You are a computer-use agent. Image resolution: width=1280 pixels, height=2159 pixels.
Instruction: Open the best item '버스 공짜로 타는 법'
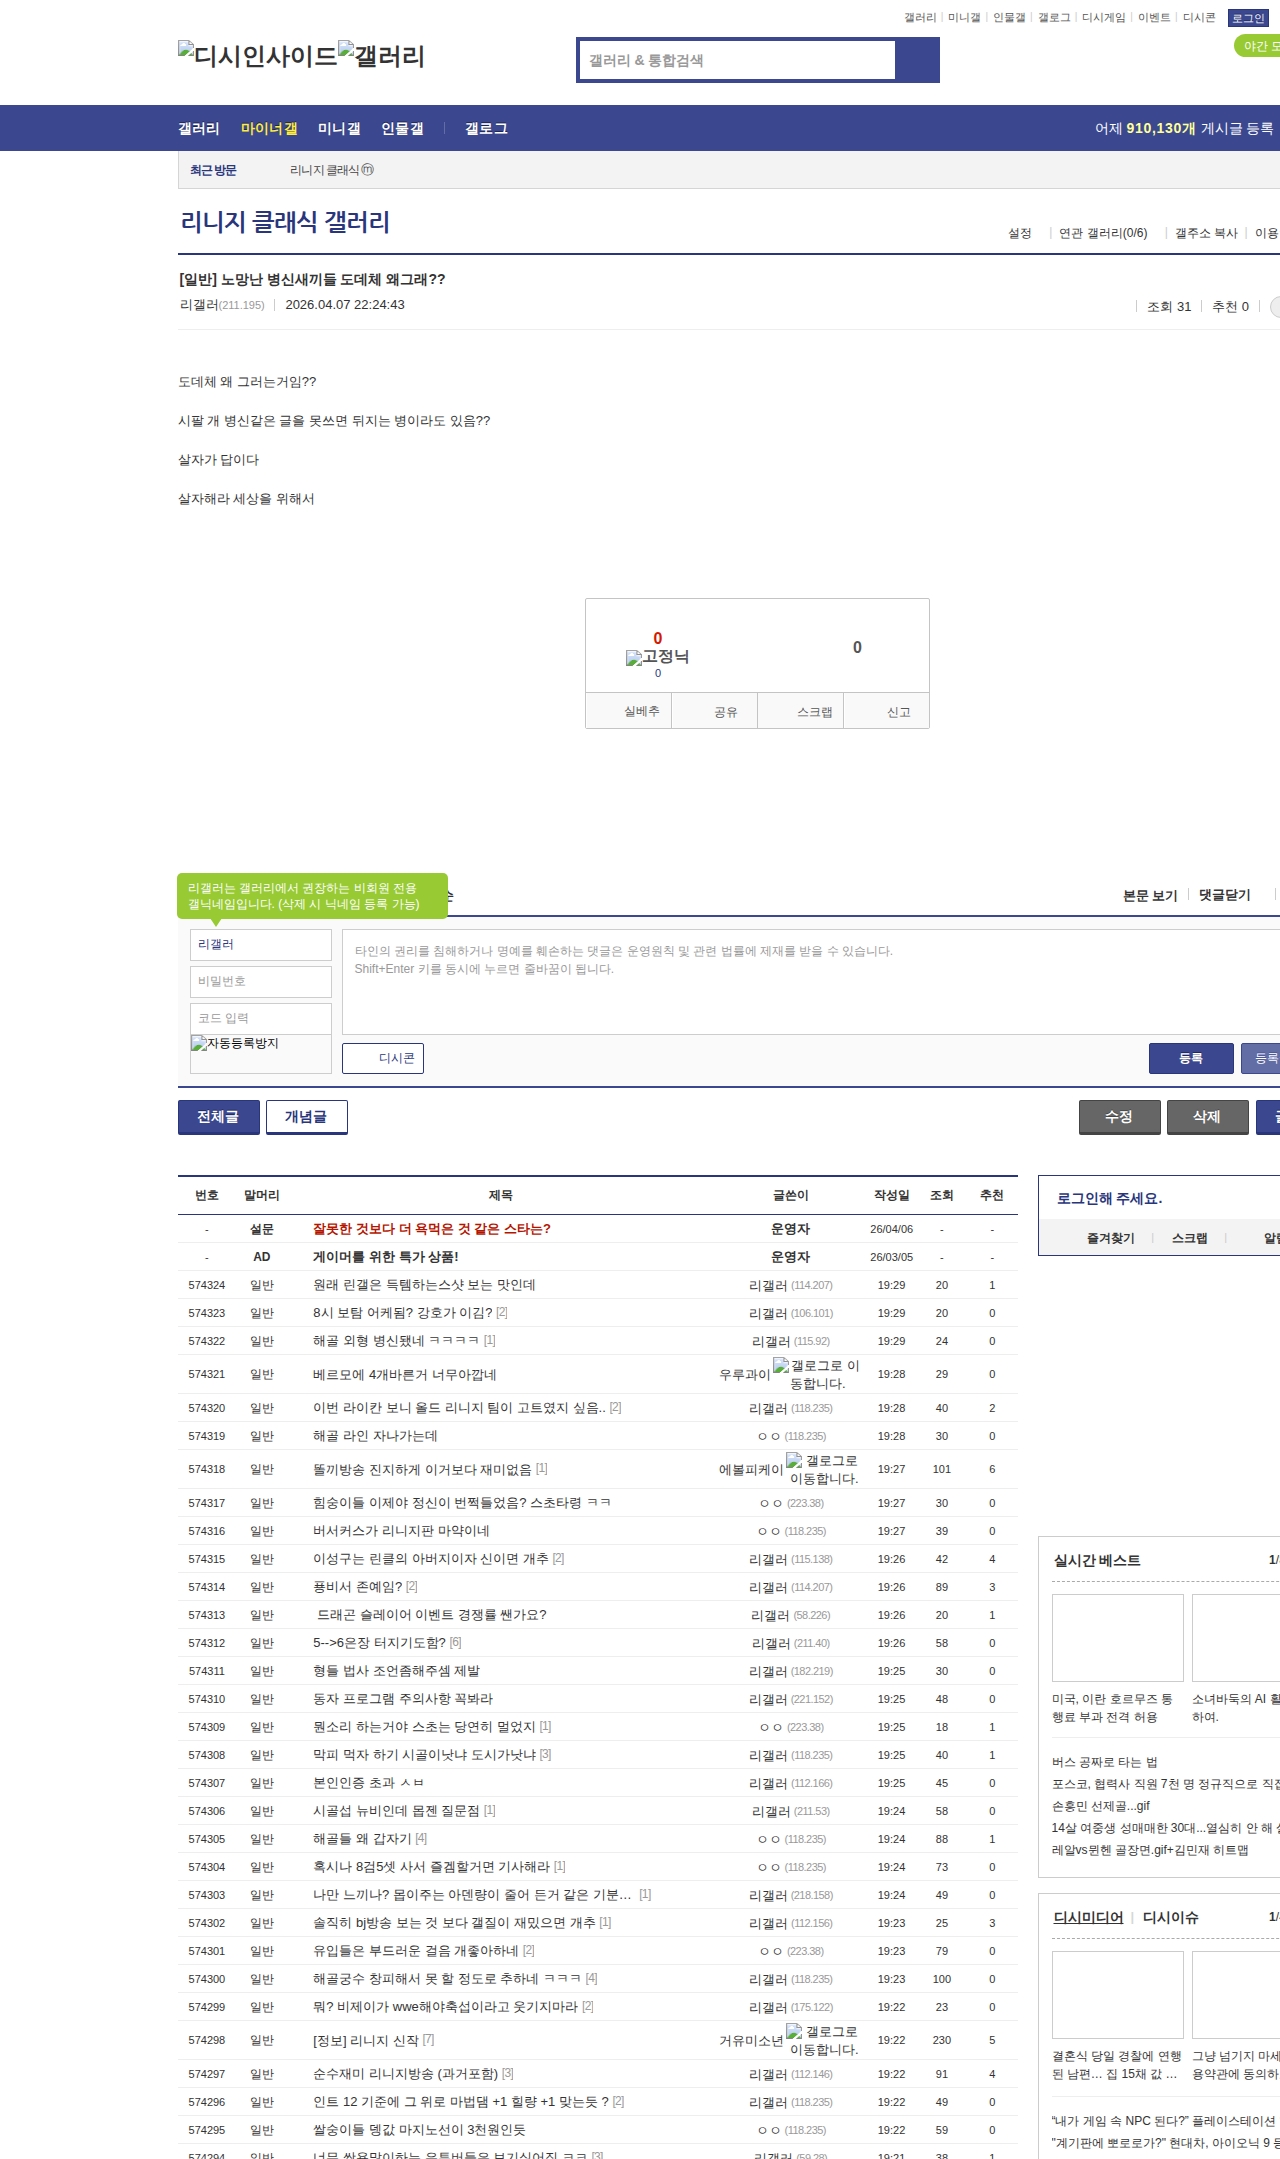(1105, 1762)
